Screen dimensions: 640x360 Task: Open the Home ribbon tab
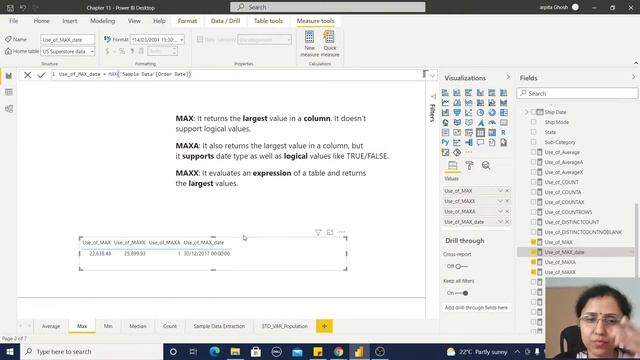pos(42,21)
